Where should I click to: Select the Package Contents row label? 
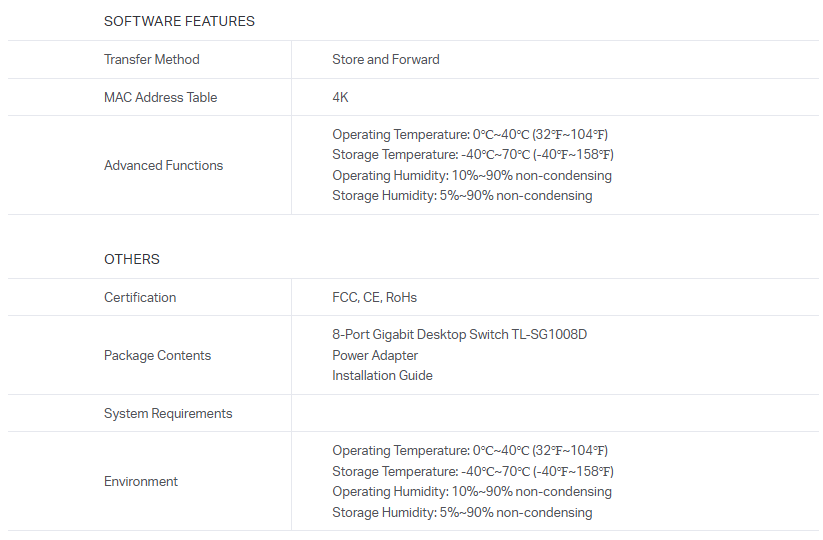[x=157, y=355]
